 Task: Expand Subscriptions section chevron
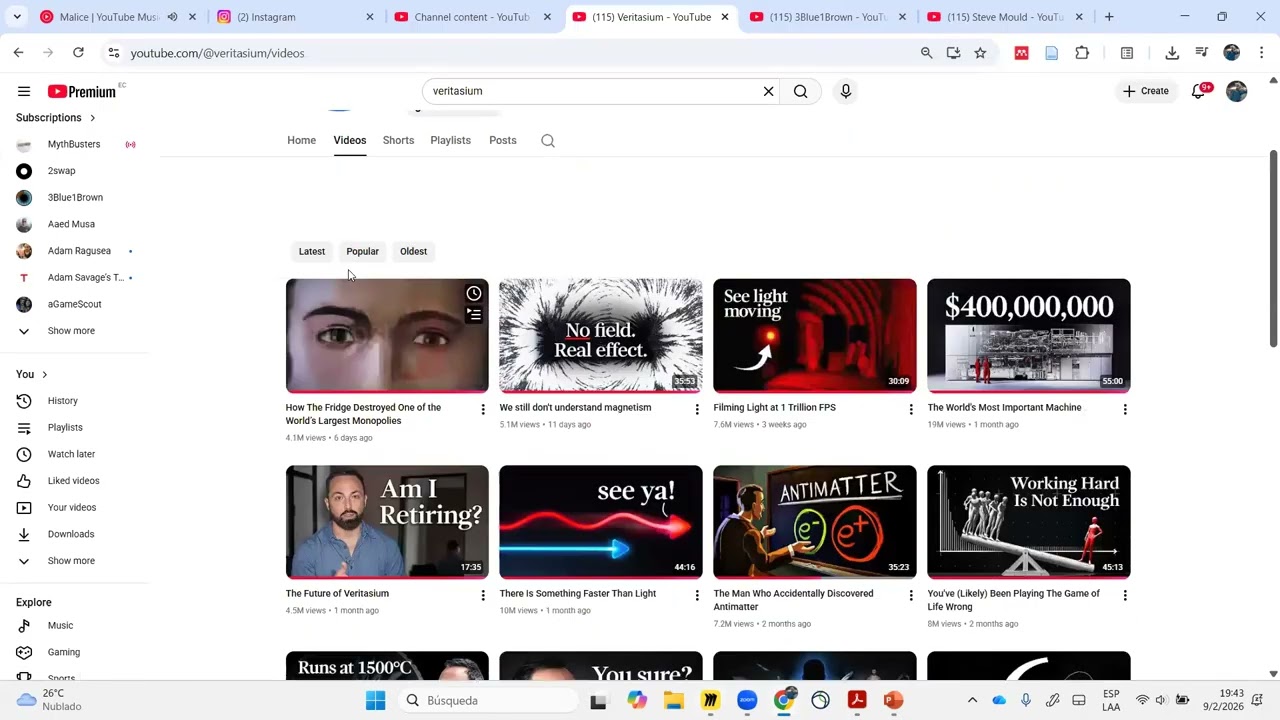point(93,118)
